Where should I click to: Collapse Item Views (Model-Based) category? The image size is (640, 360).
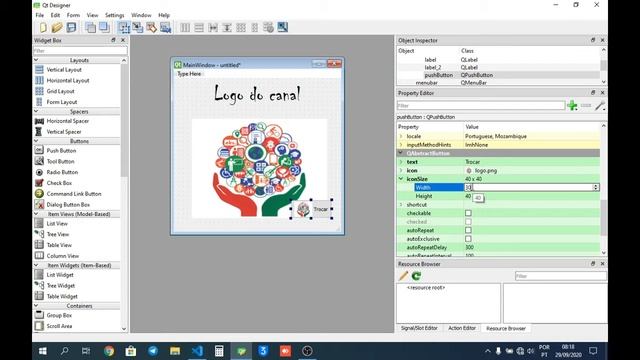[x=36, y=214]
